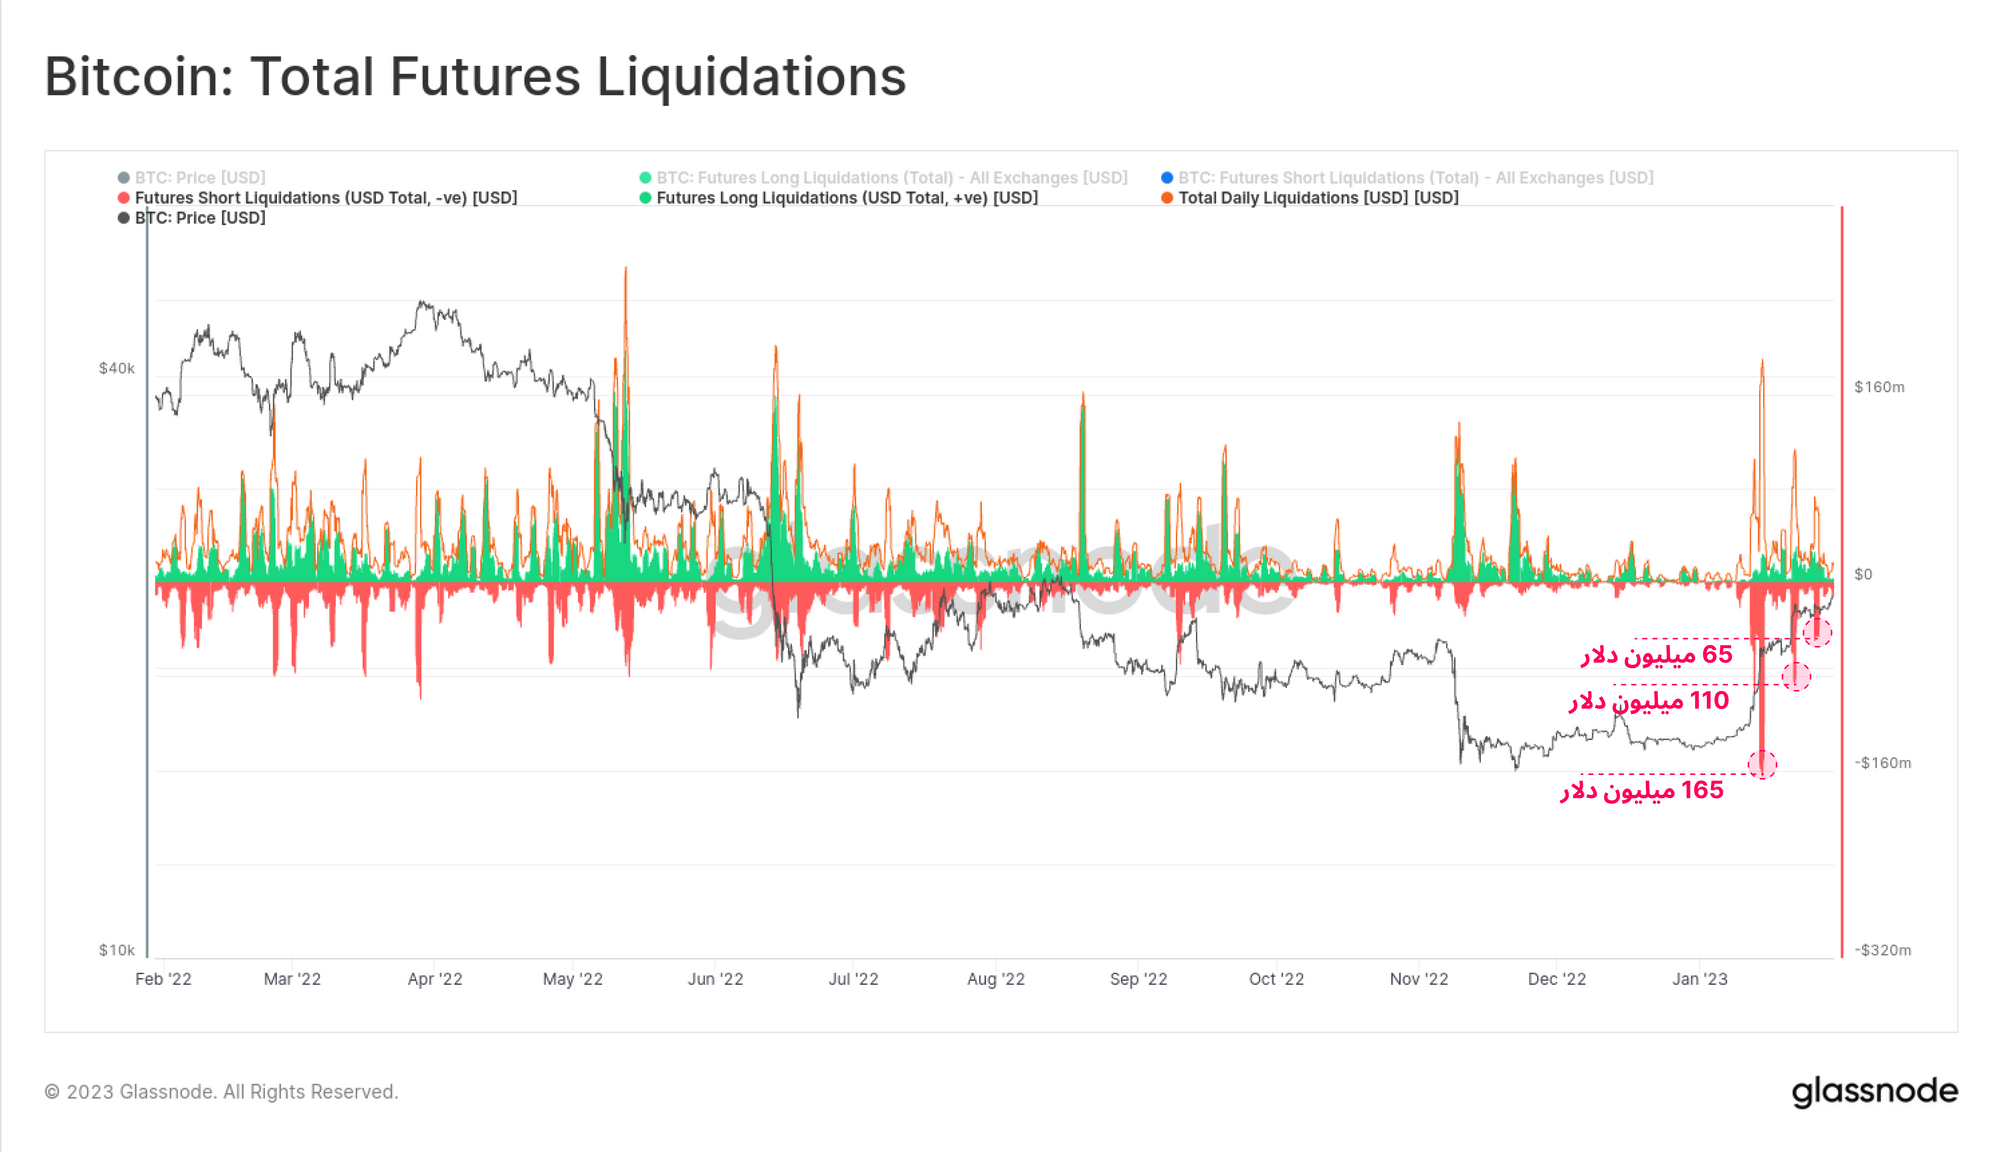
Task: Click the dark BTC: Price [USD] legend label
Action: tap(200, 218)
